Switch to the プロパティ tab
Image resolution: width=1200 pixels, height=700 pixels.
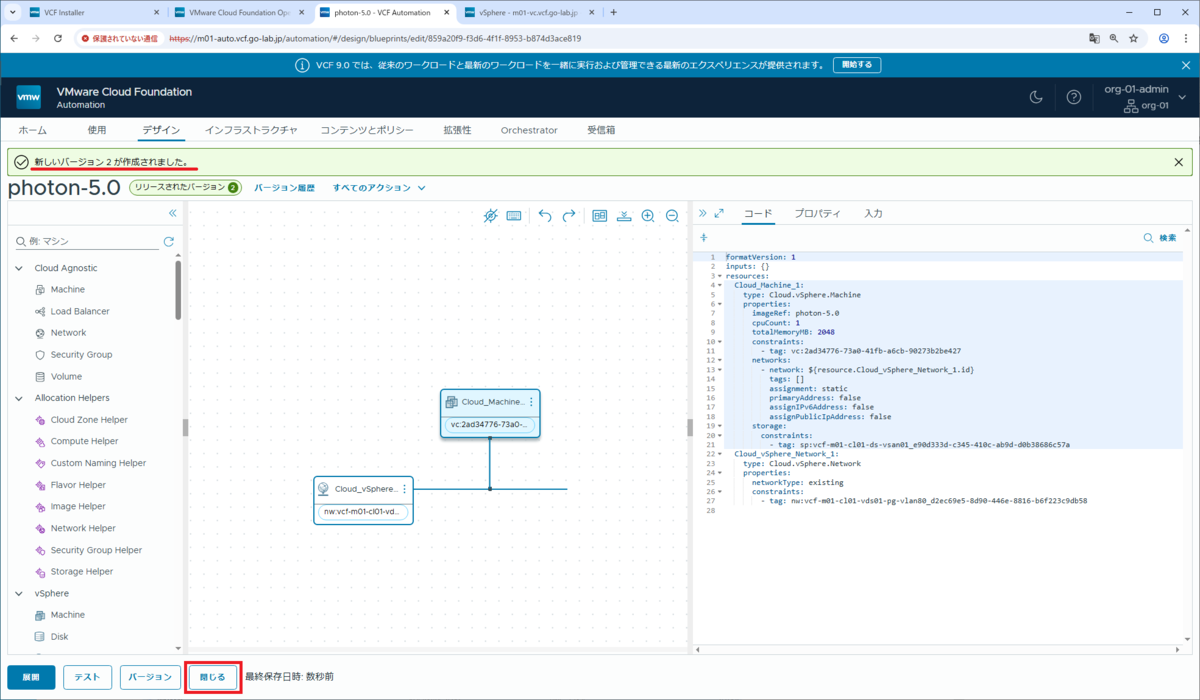click(817, 213)
